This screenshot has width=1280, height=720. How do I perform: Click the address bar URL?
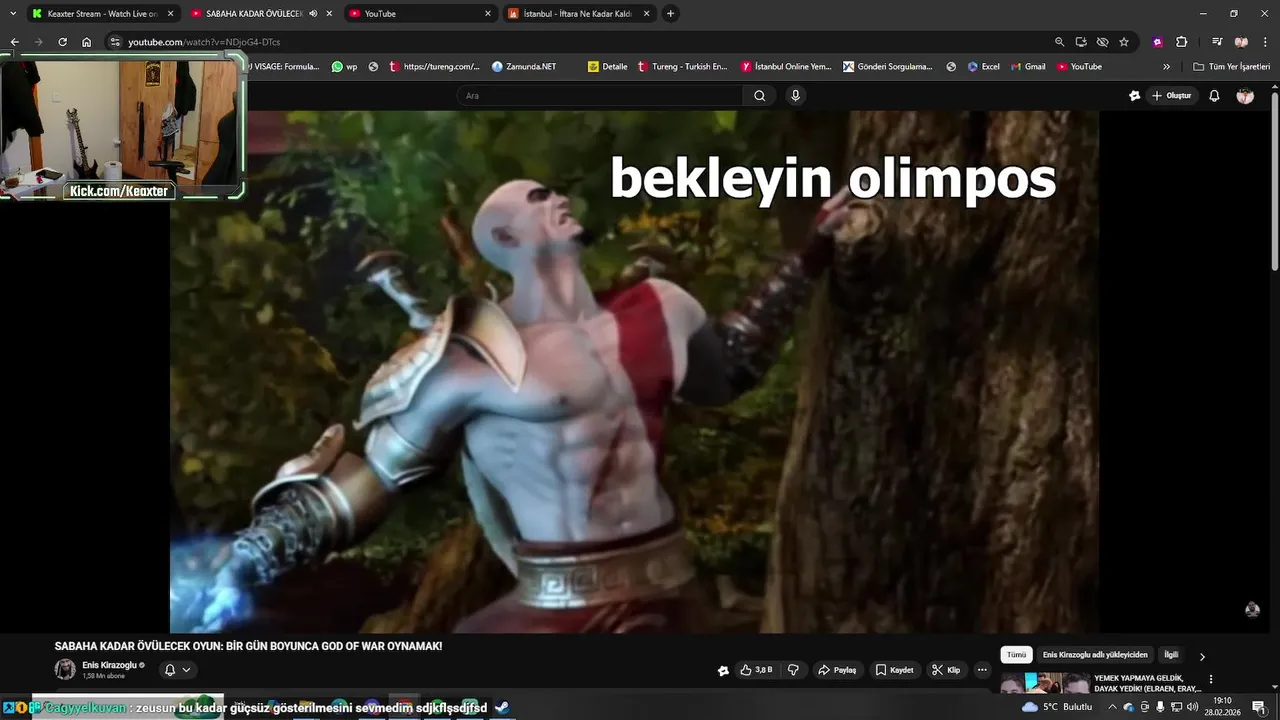[x=204, y=42]
